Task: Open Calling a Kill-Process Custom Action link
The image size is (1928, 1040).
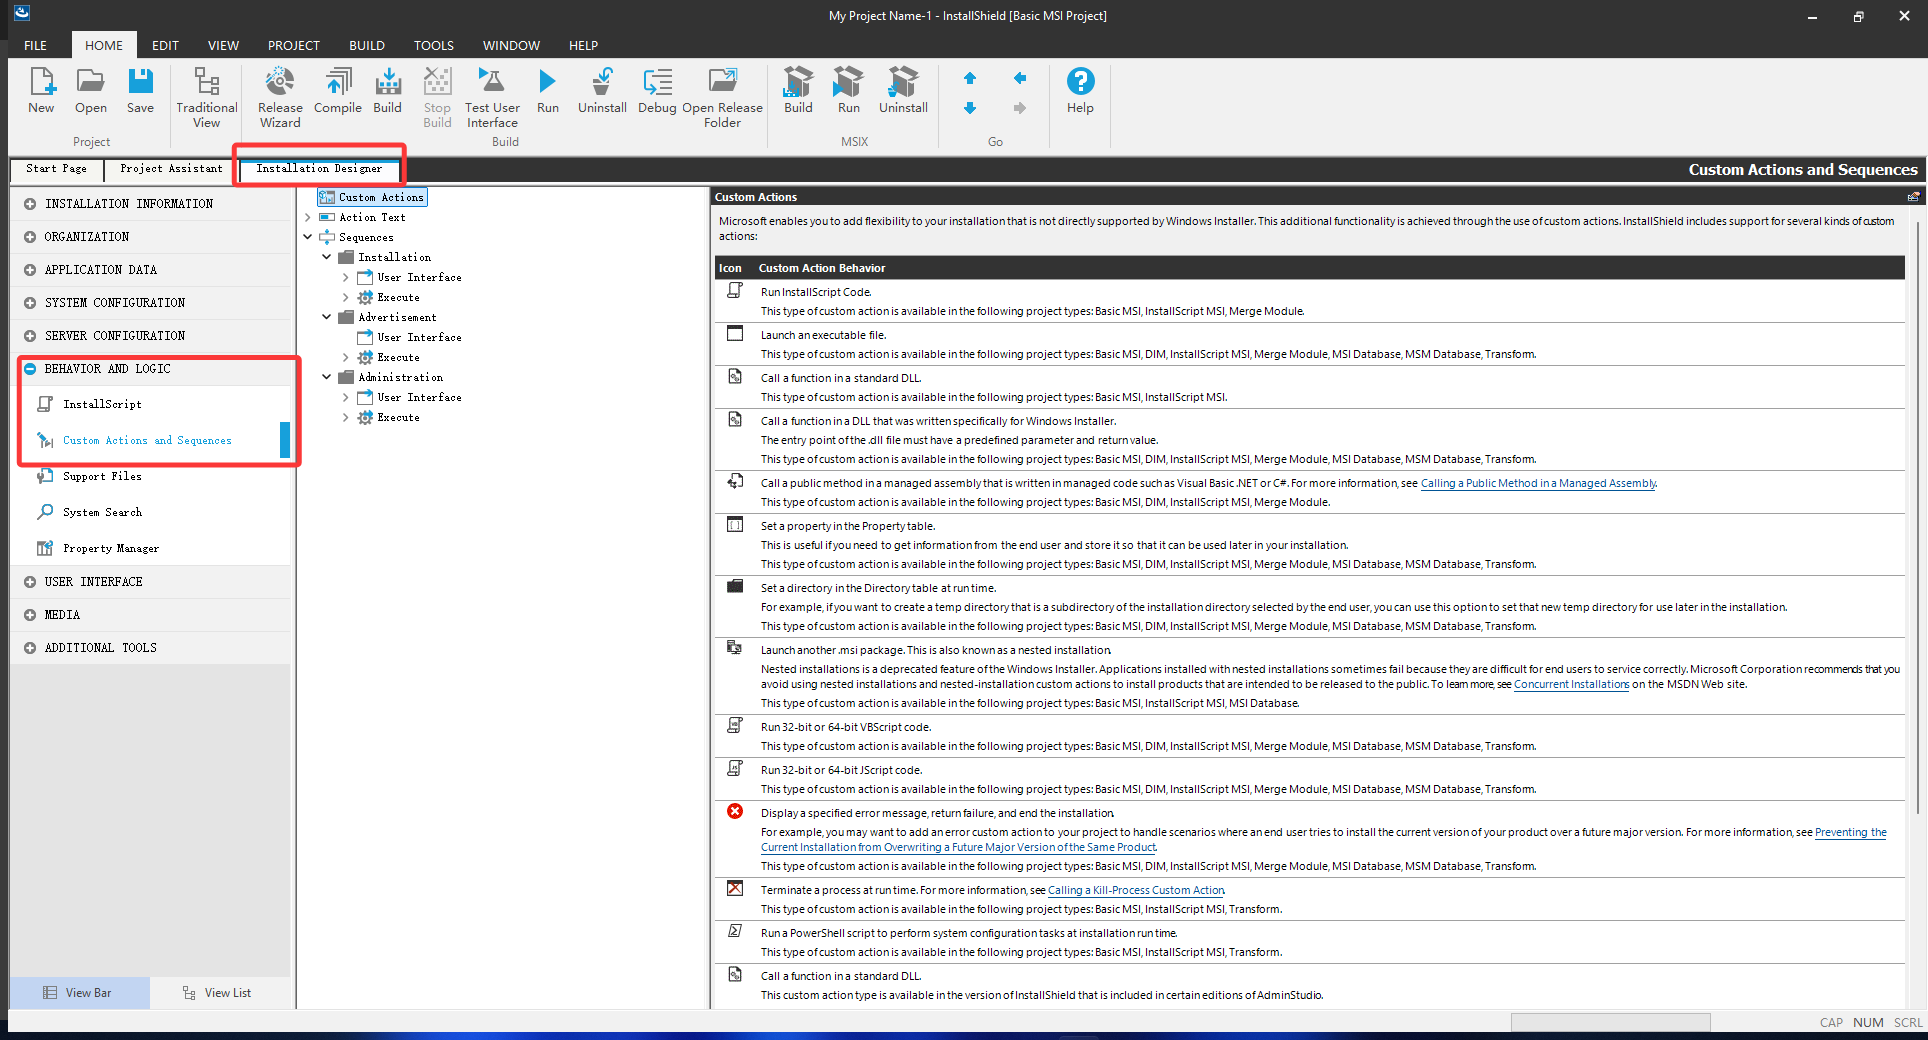Action: [x=1136, y=891]
